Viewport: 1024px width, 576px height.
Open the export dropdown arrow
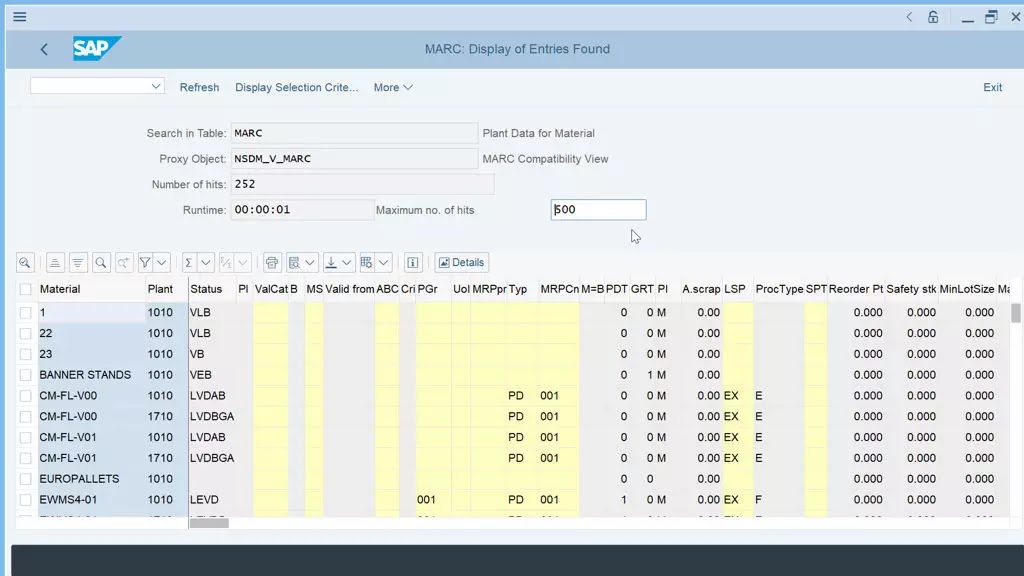coord(347,263)
